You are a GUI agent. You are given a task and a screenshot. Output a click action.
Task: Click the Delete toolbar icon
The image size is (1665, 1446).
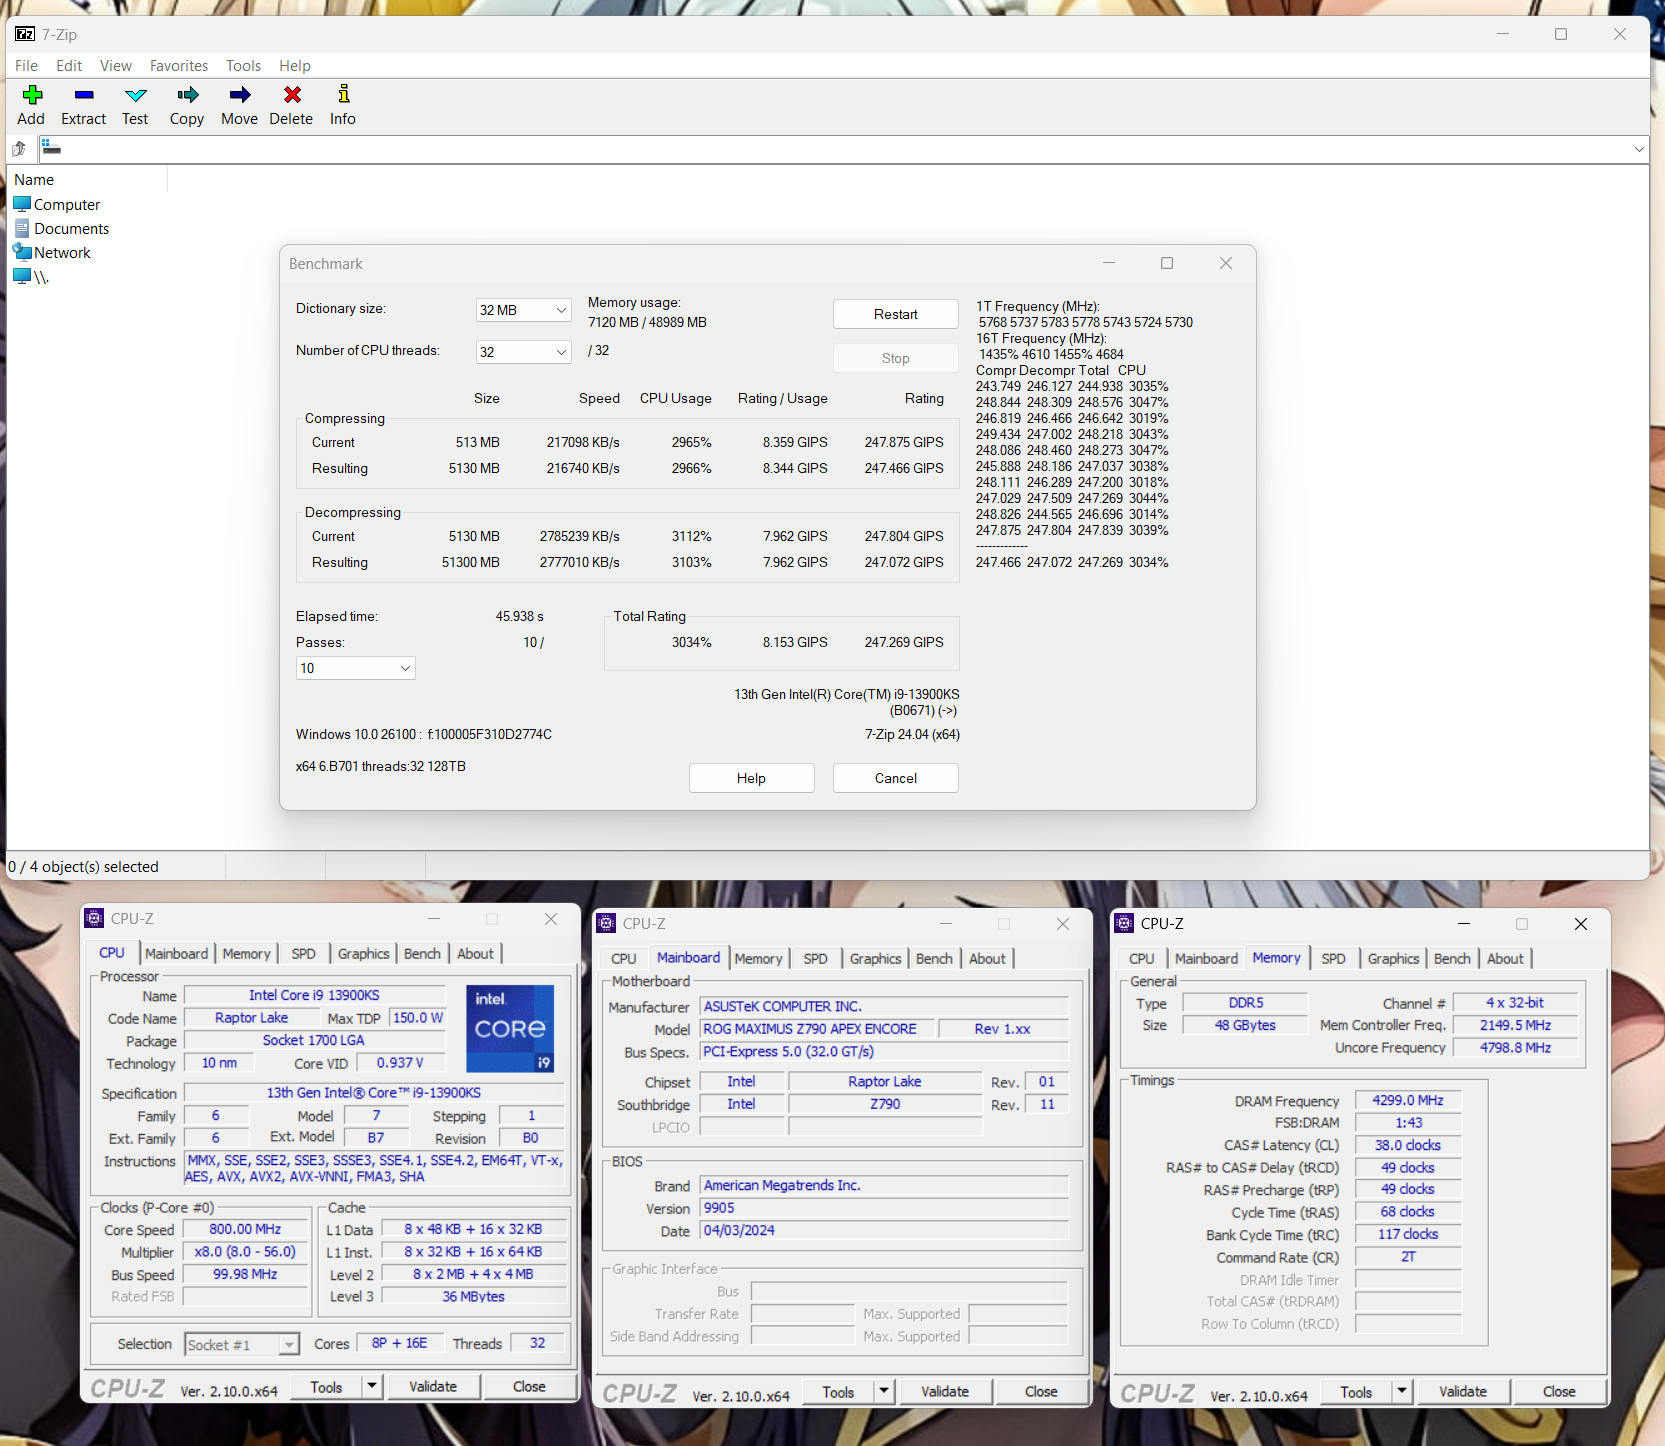(x=292, y=95)
